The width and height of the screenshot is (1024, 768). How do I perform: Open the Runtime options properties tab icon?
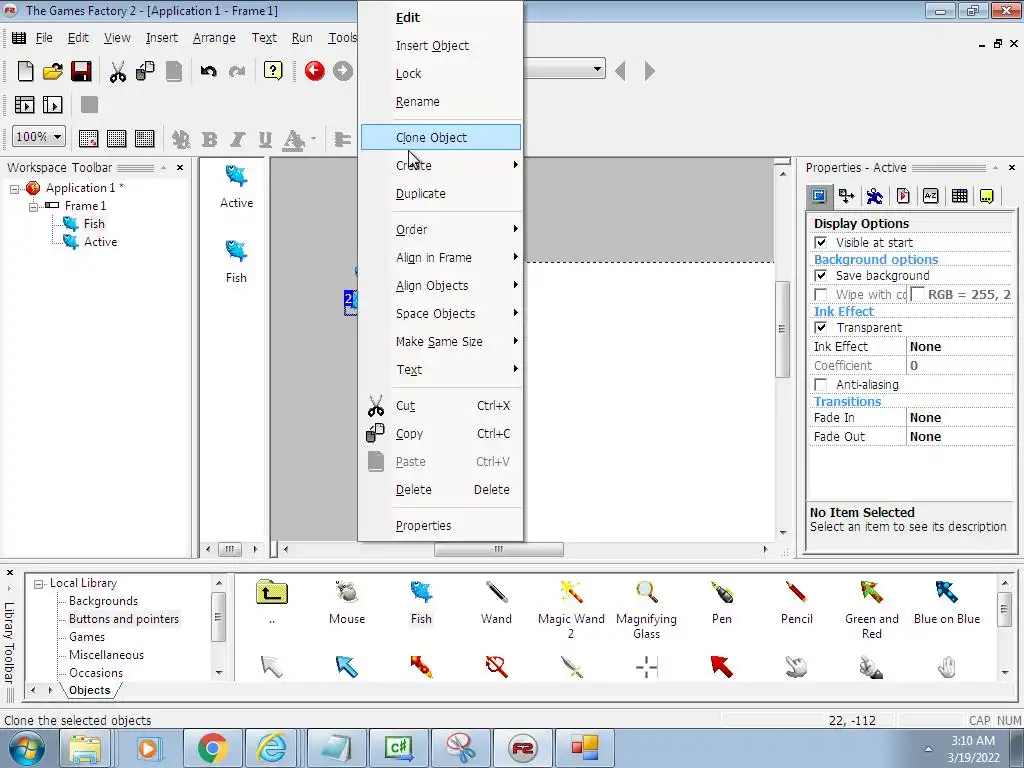pos(903,196)
